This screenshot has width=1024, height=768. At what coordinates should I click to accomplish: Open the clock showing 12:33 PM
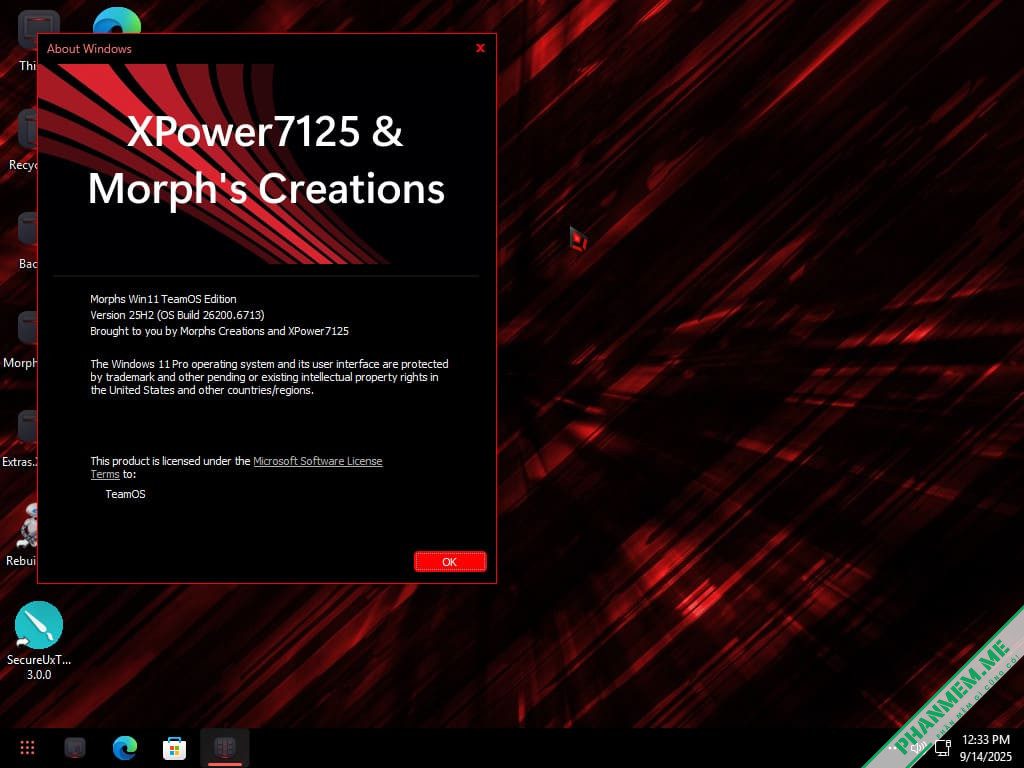985,748
